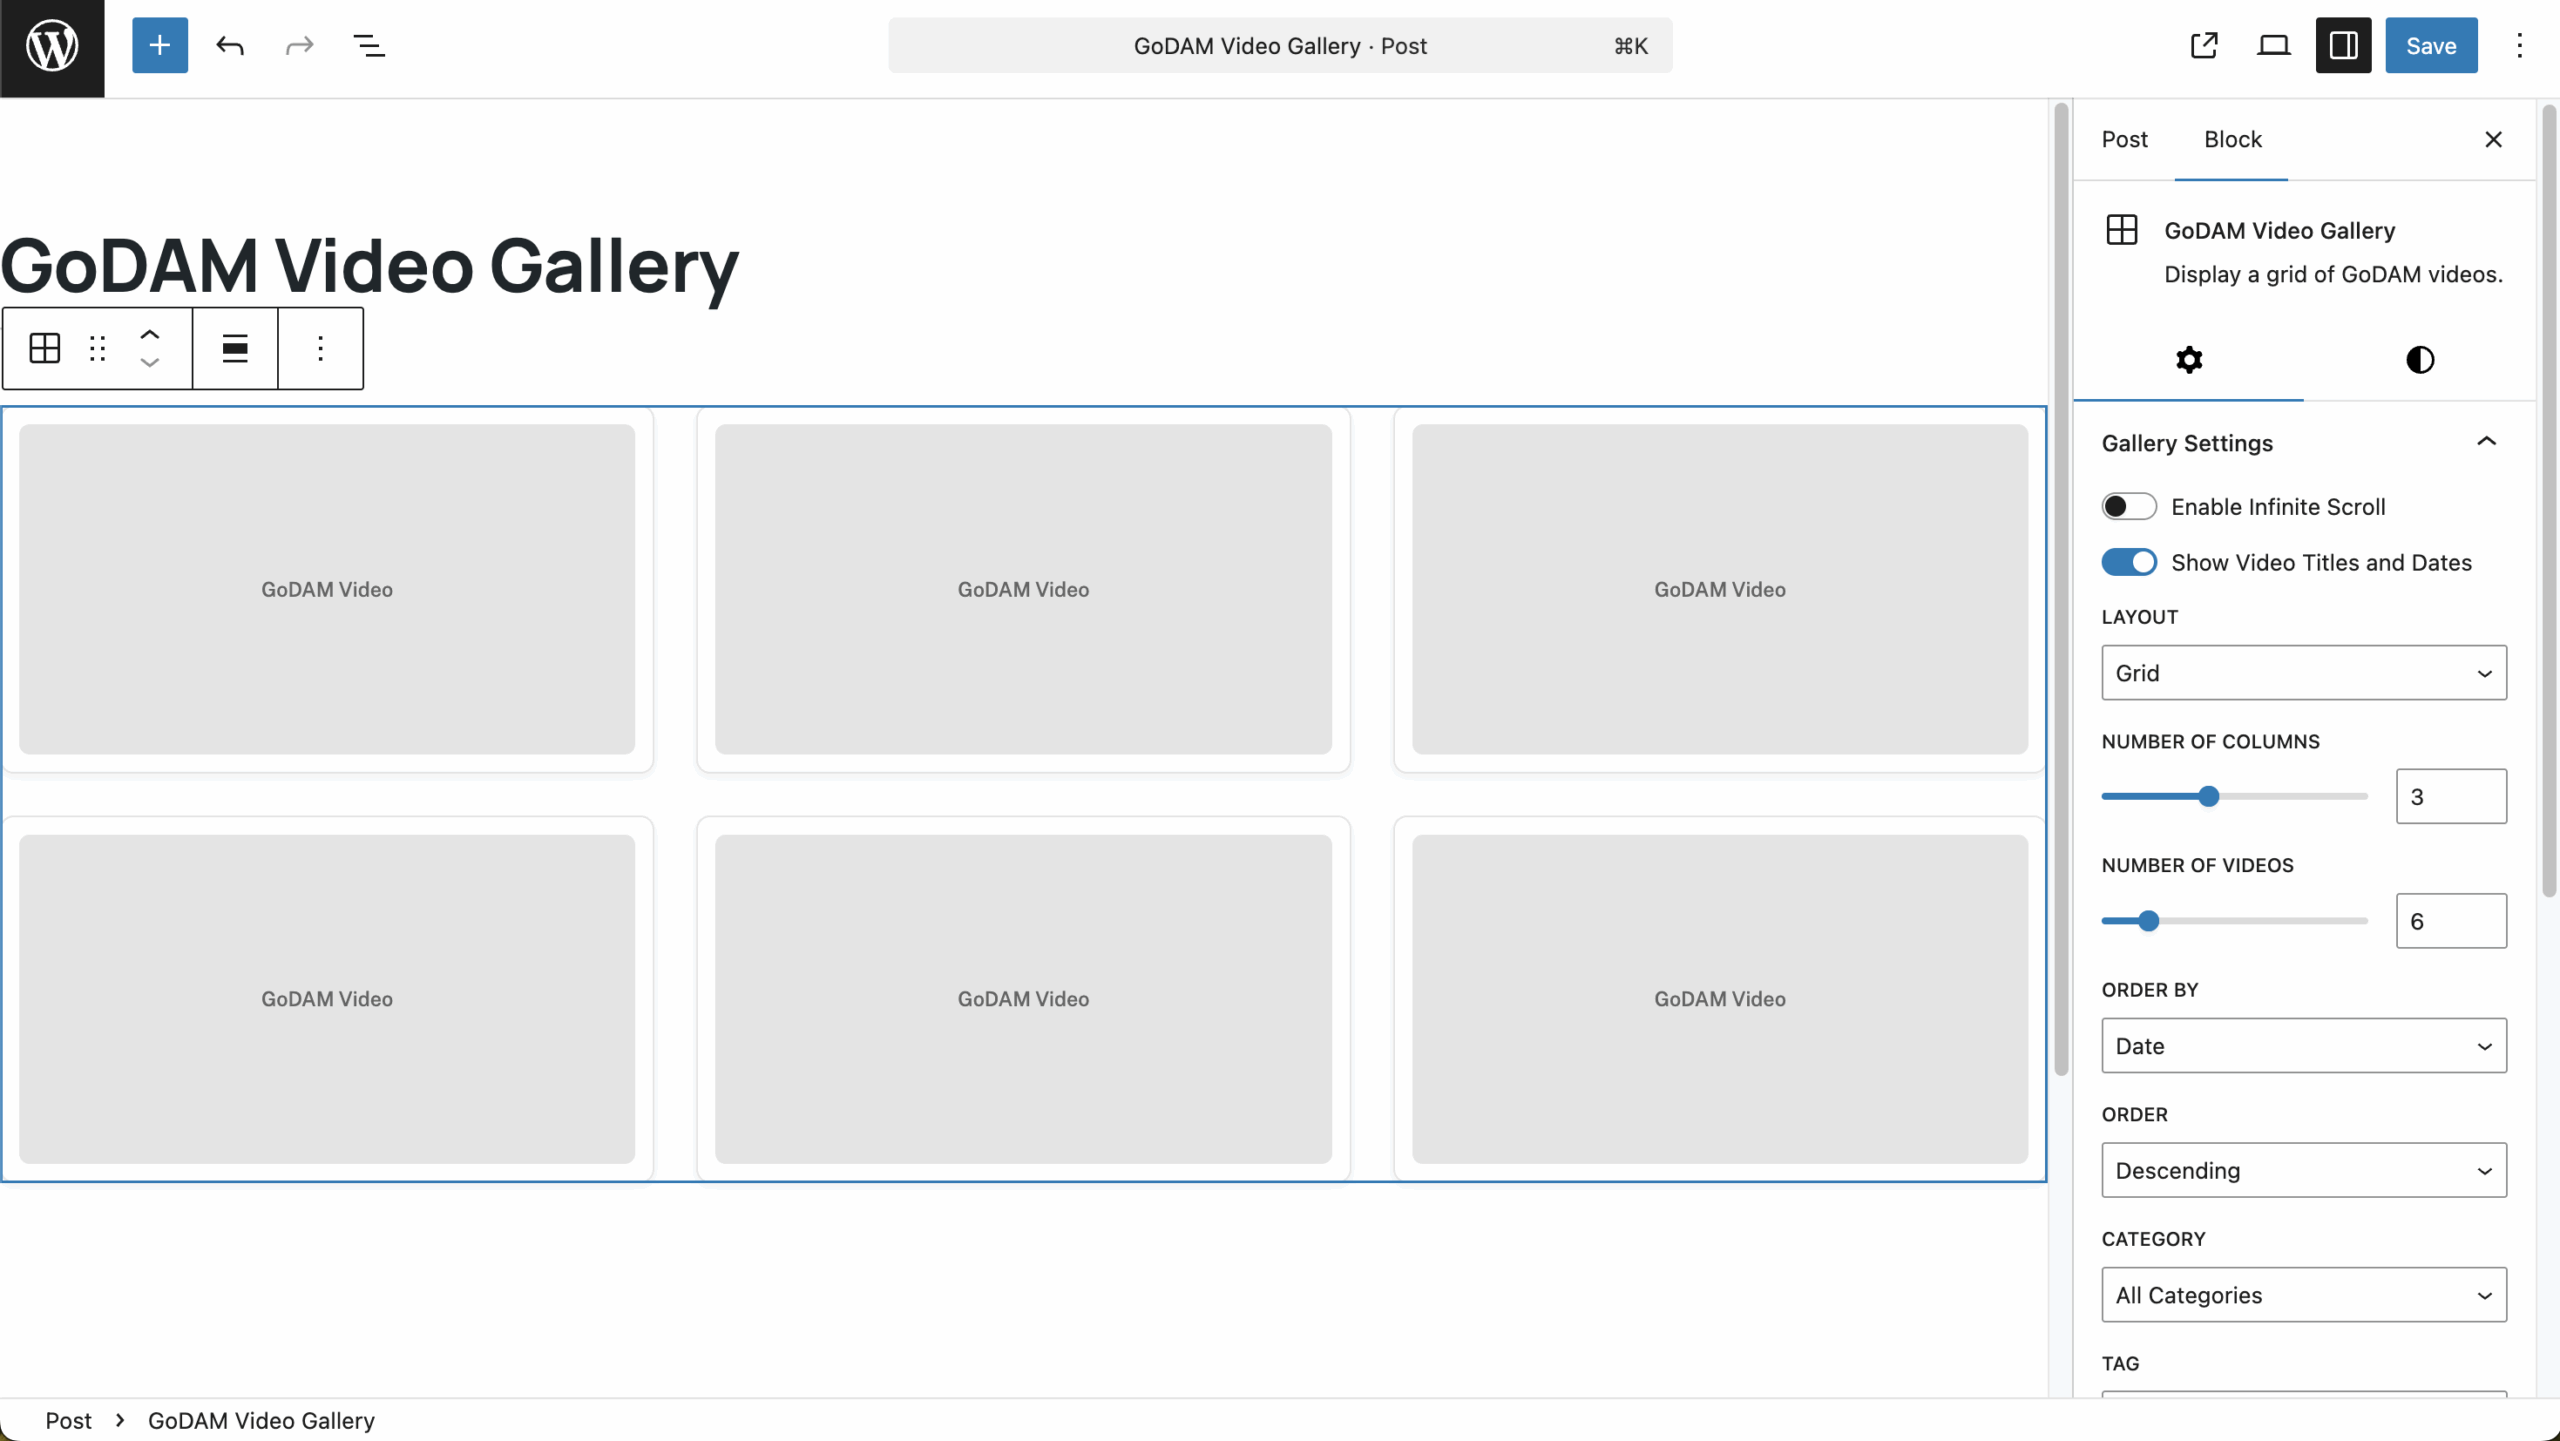Open the WordPress logo menu
2560x1441 pixels.
pyautogui.click(x=52, y=47)
